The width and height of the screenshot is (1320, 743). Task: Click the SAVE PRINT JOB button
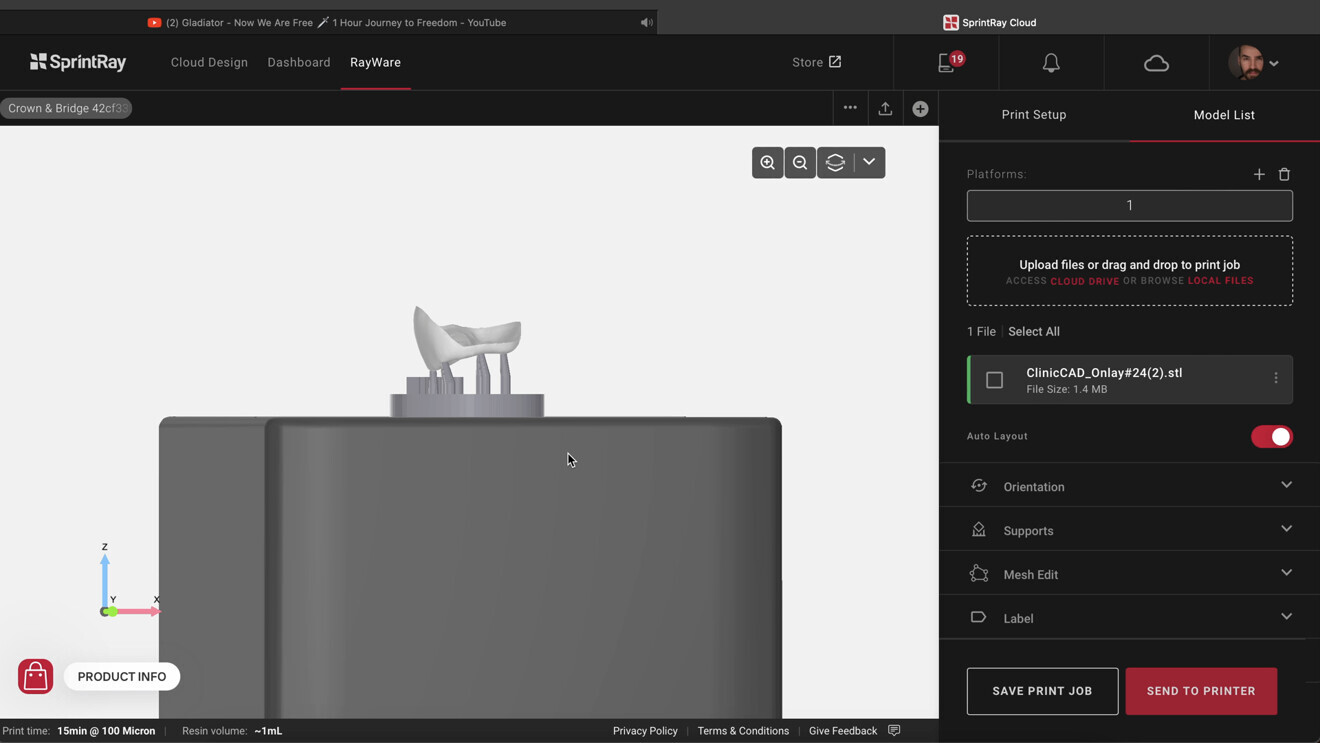click(1042, 691)
